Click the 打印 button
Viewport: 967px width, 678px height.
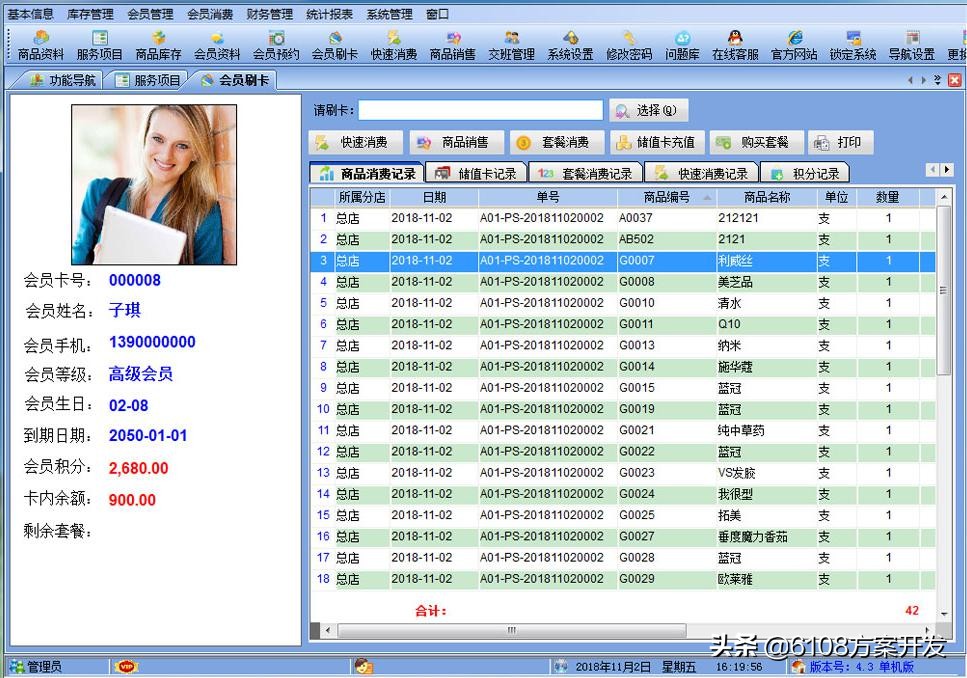pyautogui.click(x=840, y=143)
